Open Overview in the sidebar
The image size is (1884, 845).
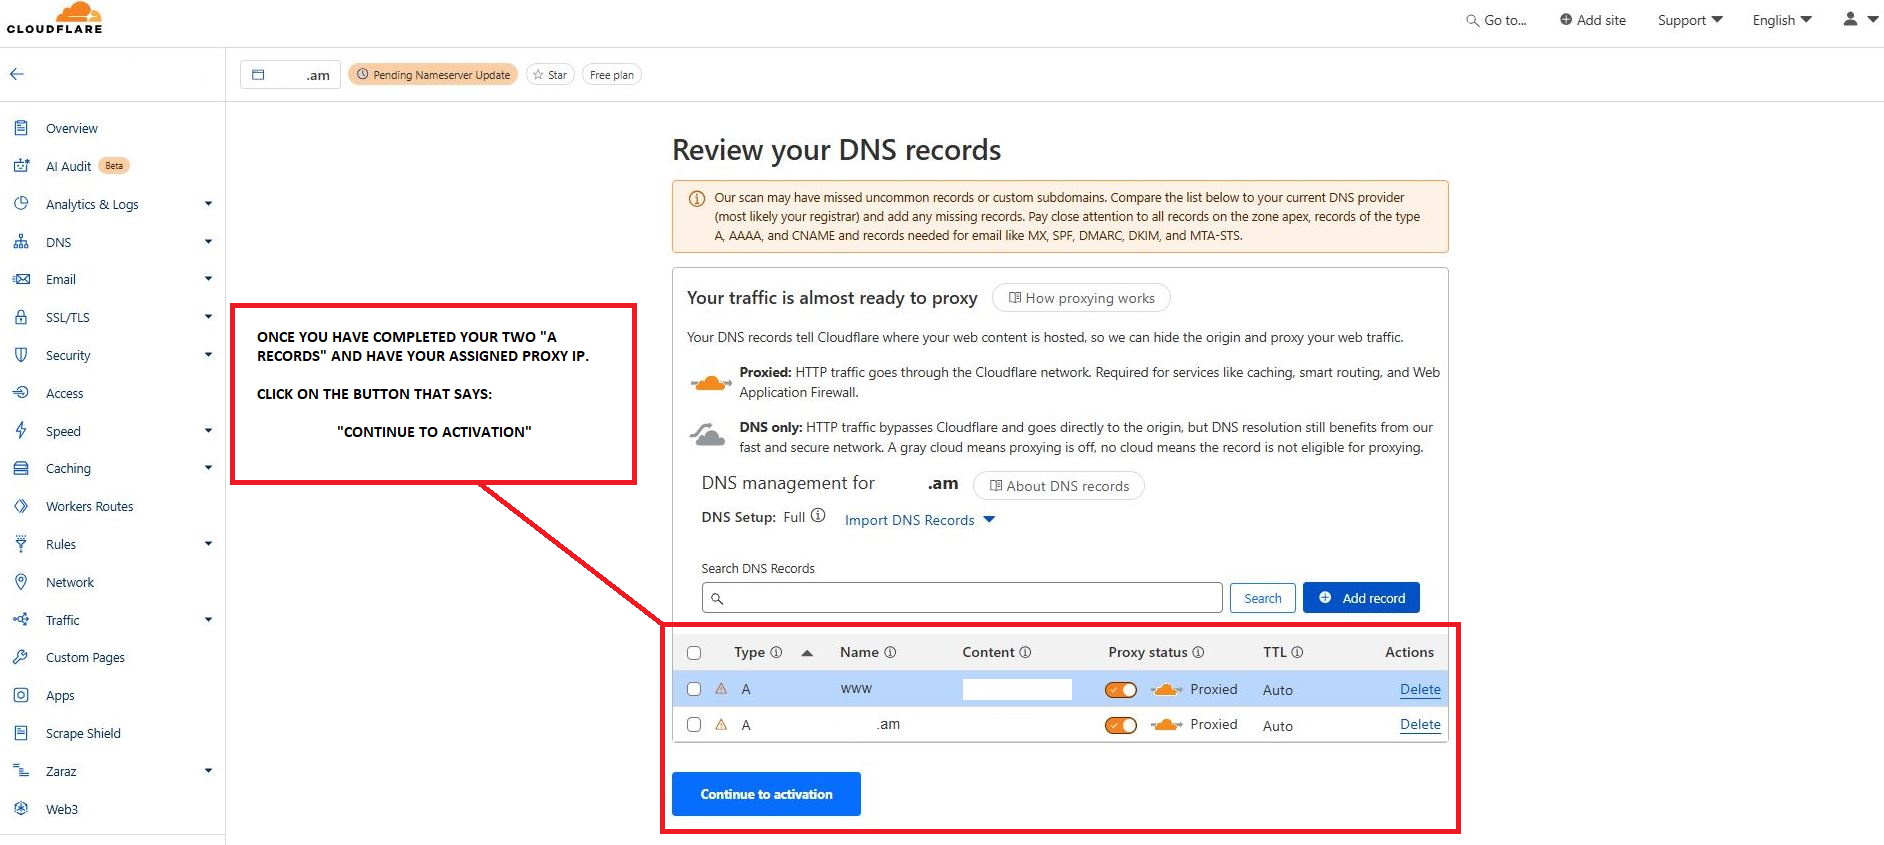[72, 128]
